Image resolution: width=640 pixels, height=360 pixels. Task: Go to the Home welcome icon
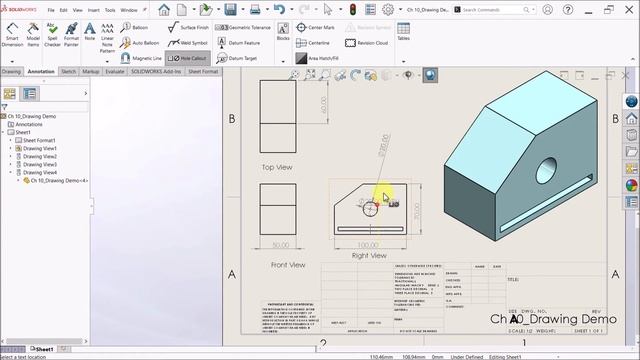(164, 9)
